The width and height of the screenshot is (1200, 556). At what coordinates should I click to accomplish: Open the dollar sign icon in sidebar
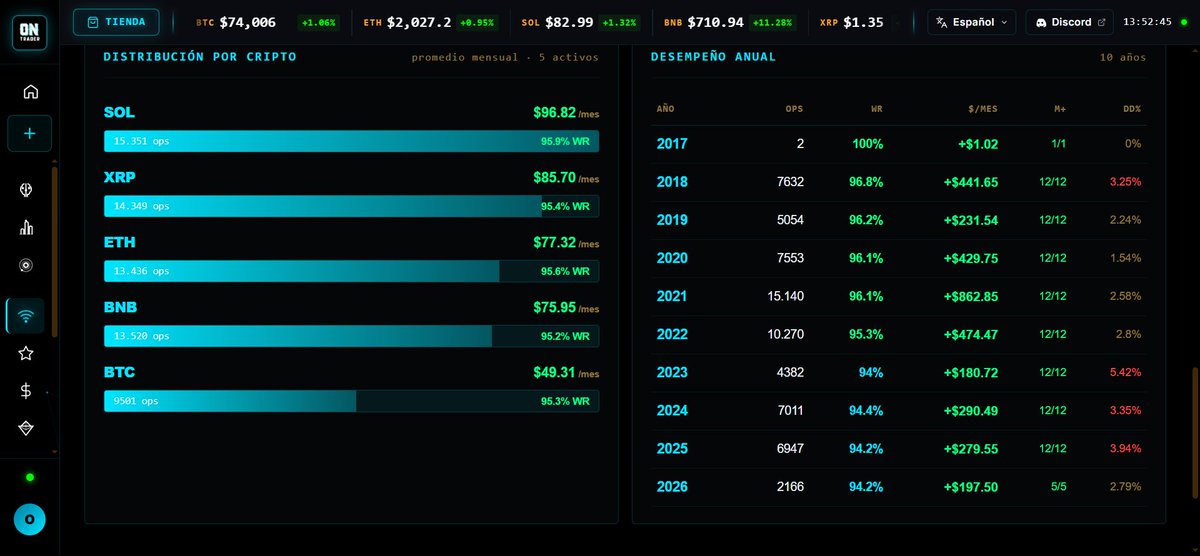[x=27, y=391]
